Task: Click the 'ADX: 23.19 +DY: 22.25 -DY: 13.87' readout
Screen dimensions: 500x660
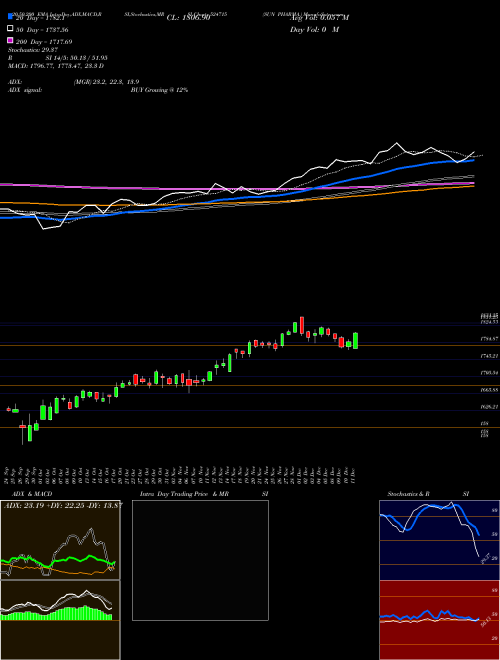Action: point(63,505)
